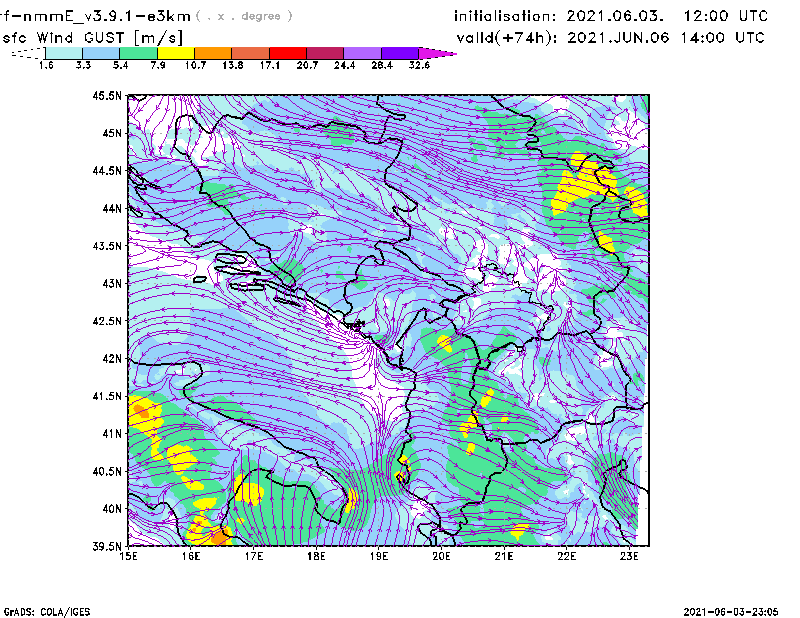Click the 40N latitude label
The height and width of the screenshot is (618, 800).
pos(112,509)
